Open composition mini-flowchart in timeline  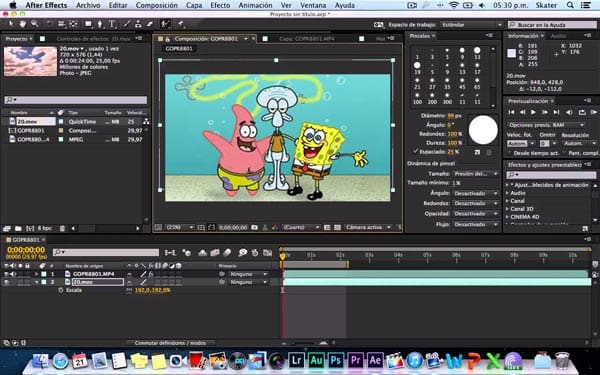point(170,253)
